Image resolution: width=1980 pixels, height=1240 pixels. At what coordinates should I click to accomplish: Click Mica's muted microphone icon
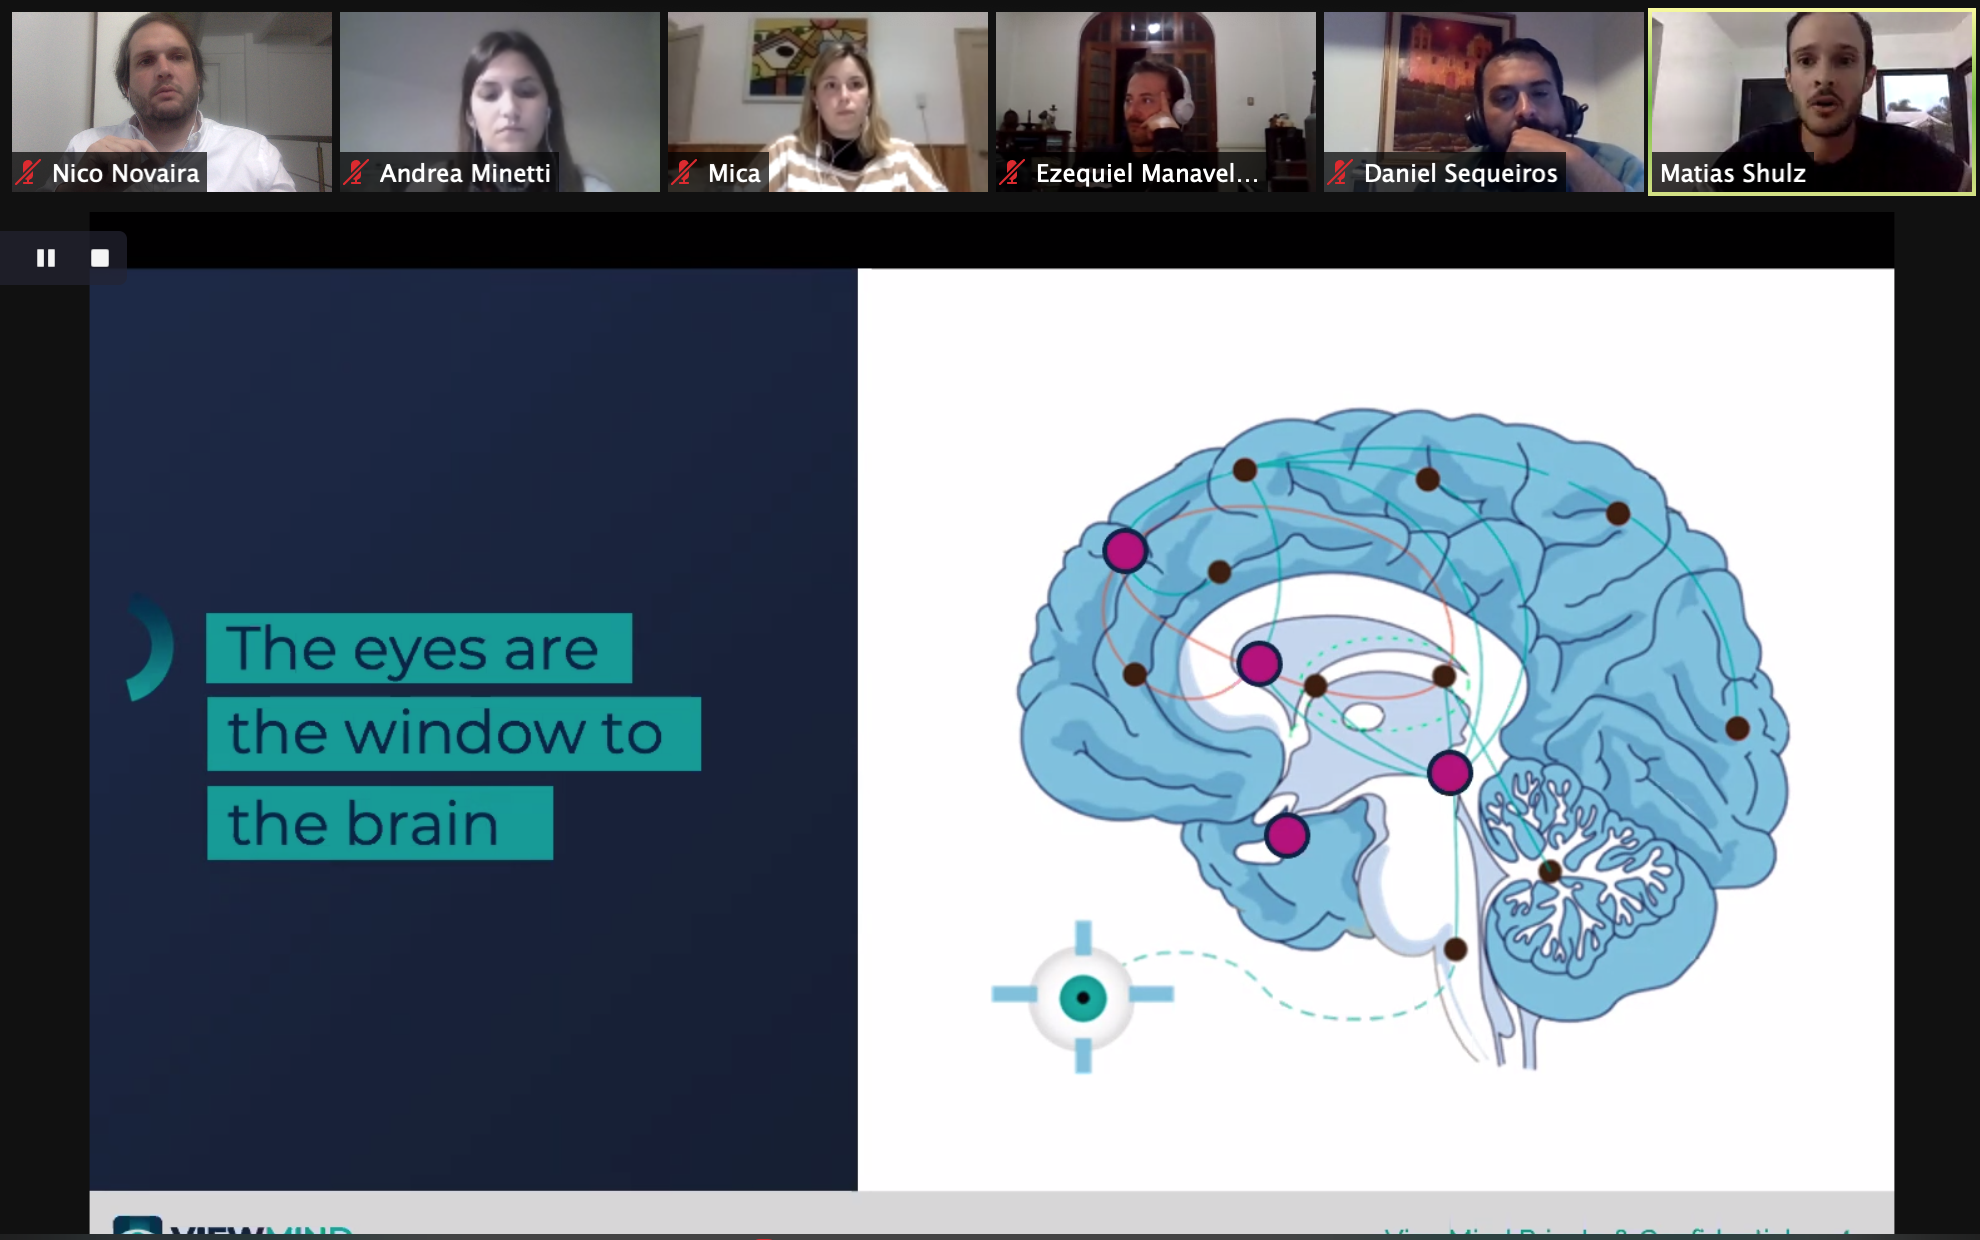coord(684,173)
